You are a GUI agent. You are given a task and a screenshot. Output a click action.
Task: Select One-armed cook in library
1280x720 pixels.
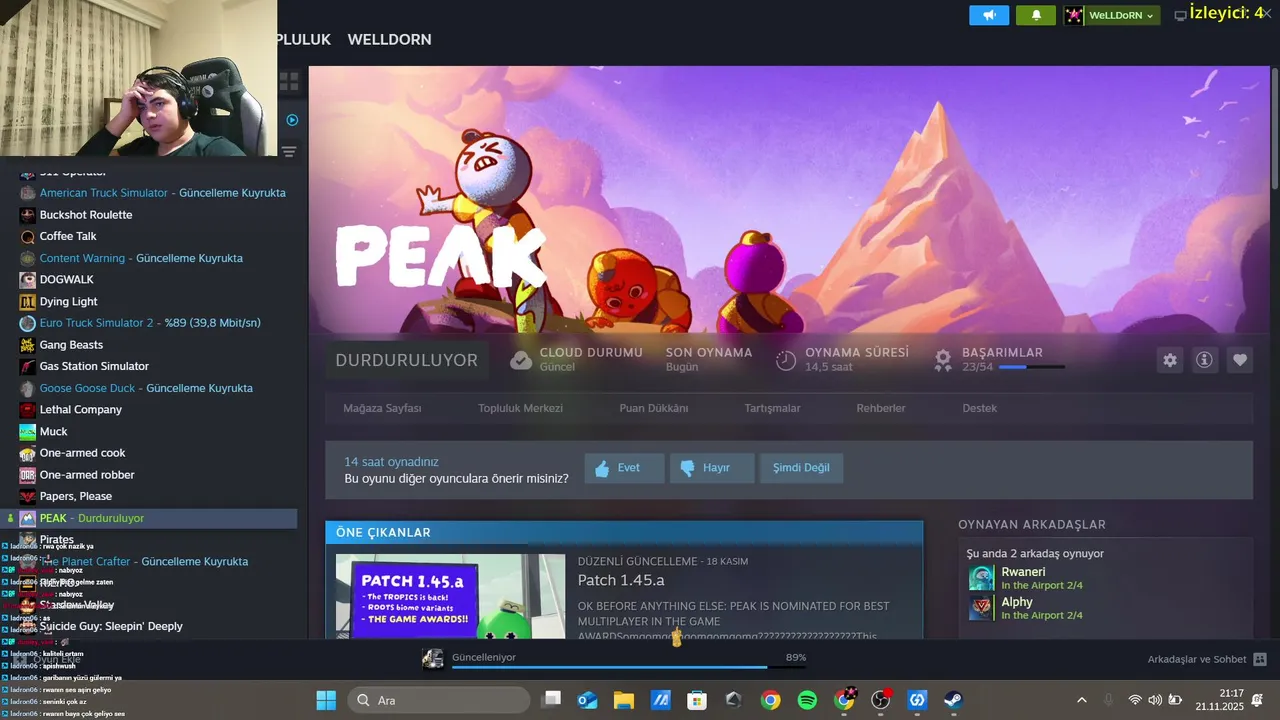pyautogui.click(x=82, y=453)
